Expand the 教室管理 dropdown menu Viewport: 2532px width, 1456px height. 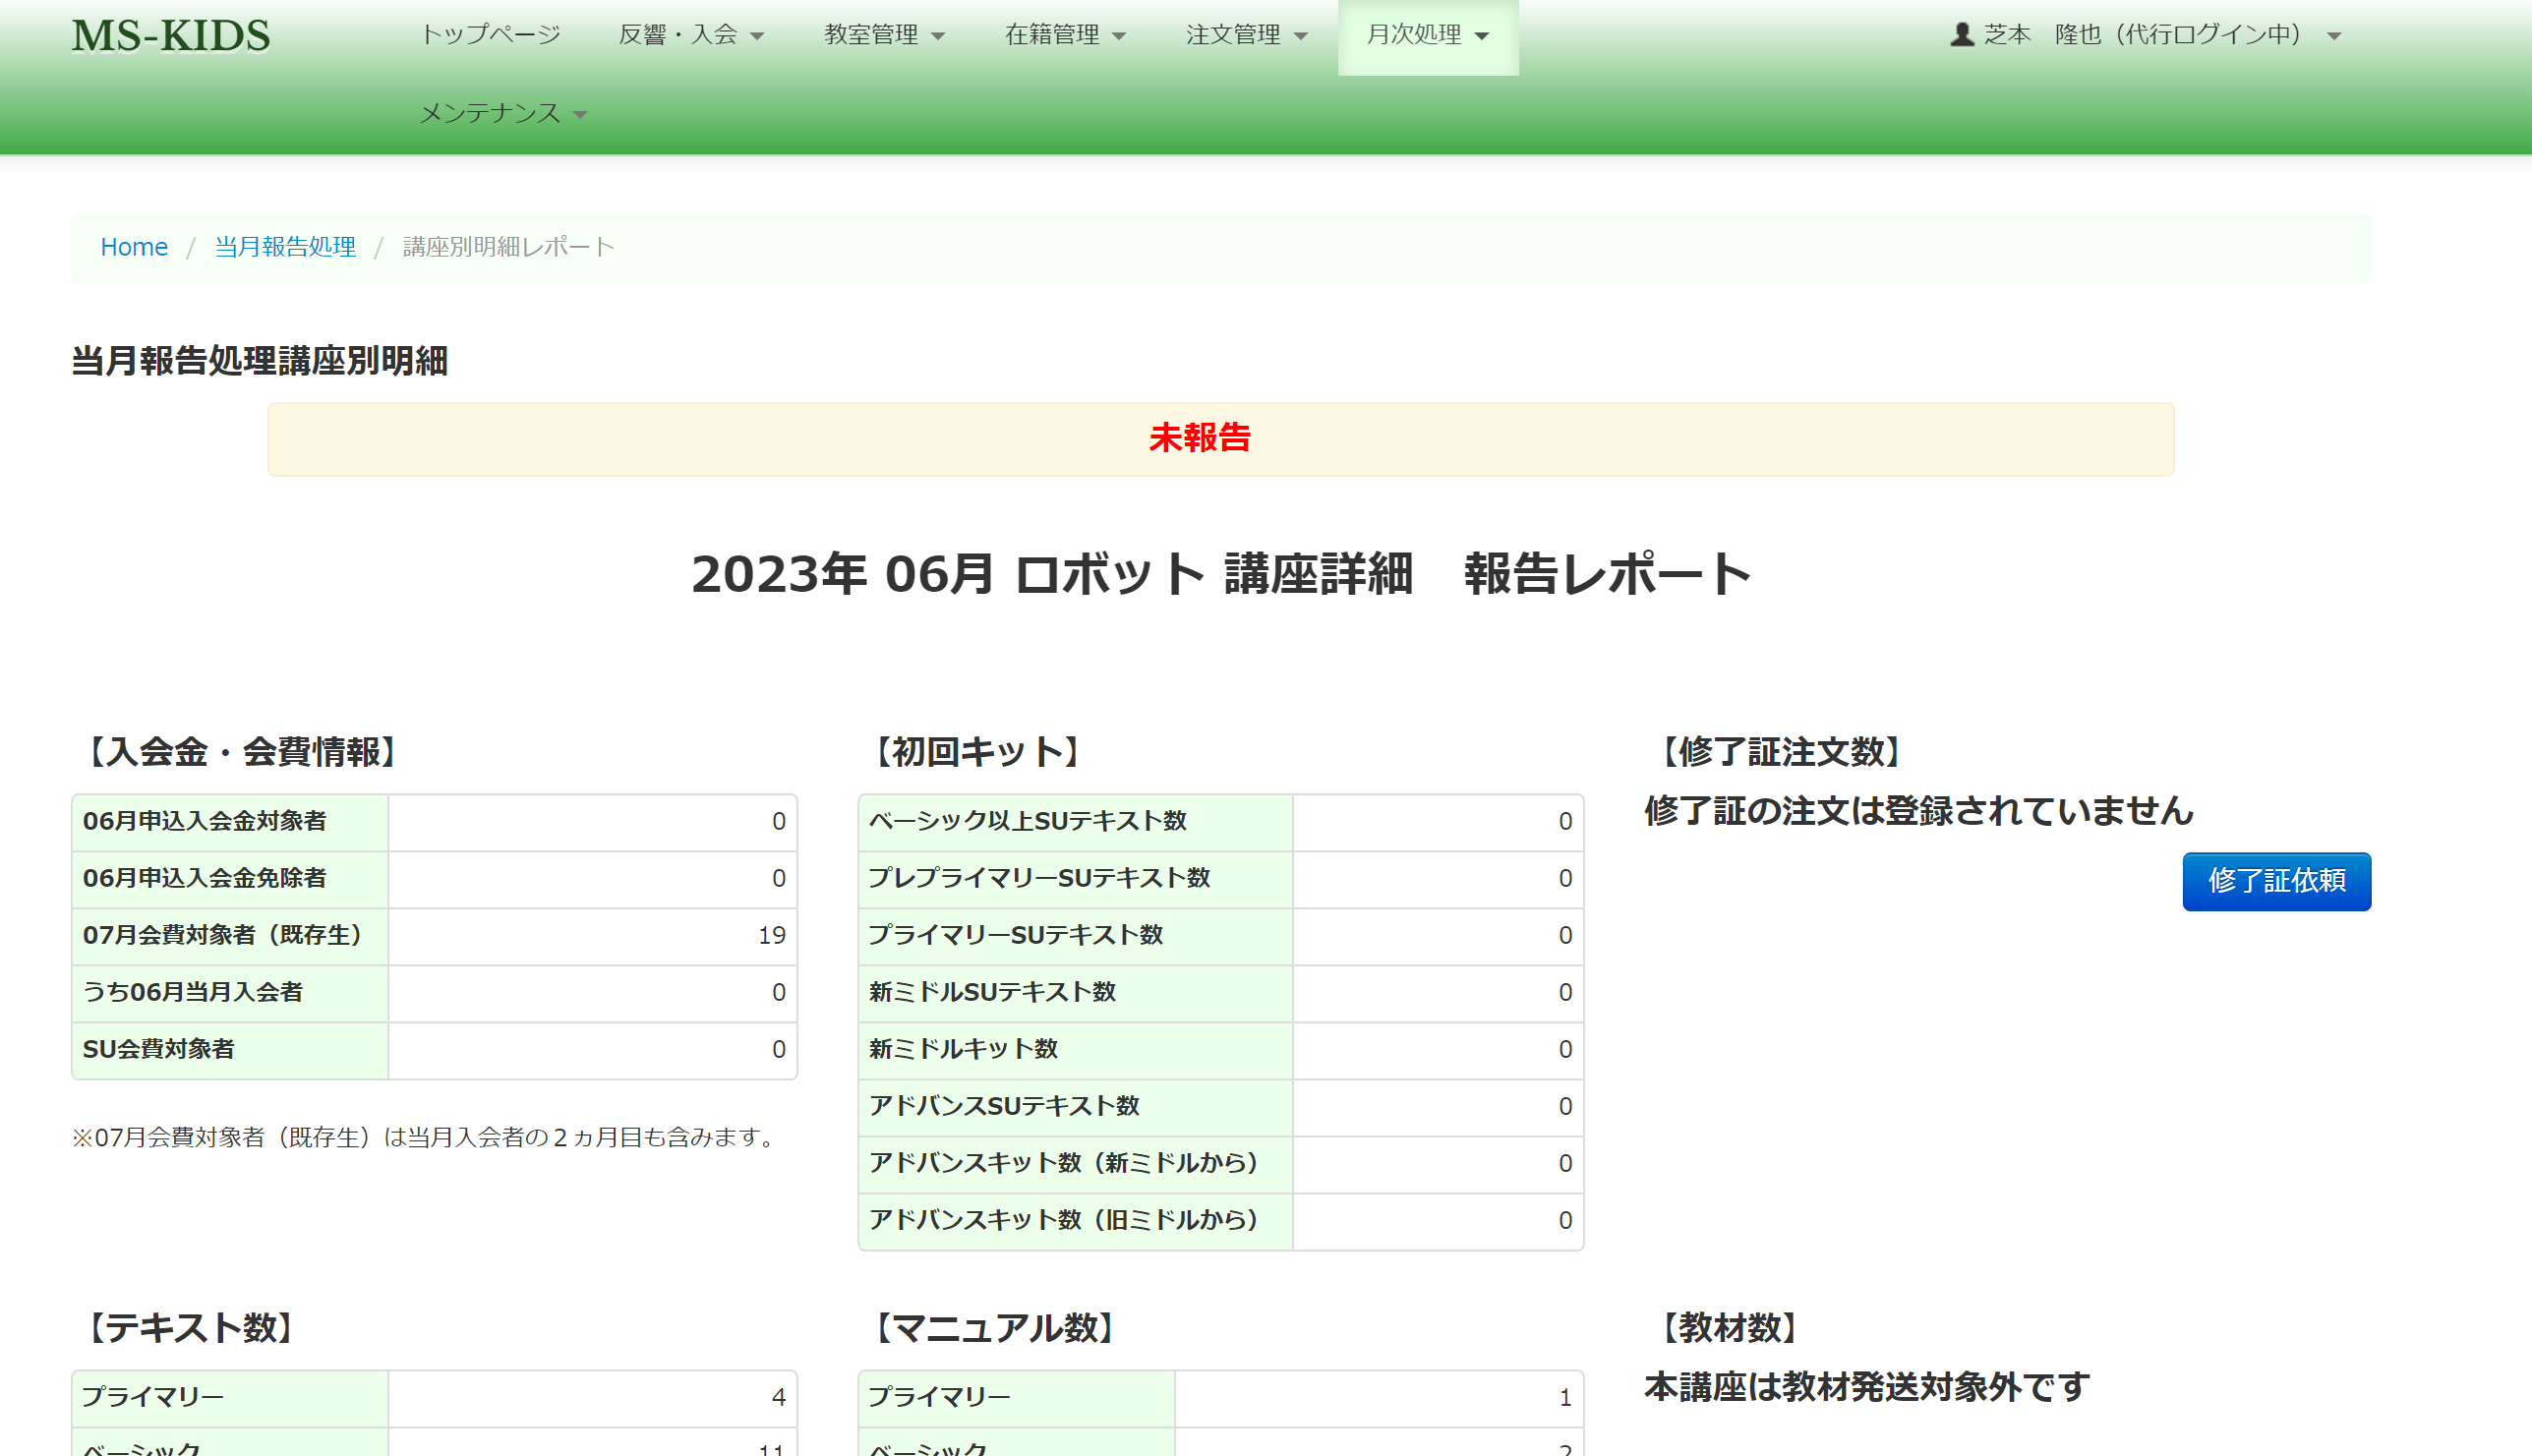point(884,35)
